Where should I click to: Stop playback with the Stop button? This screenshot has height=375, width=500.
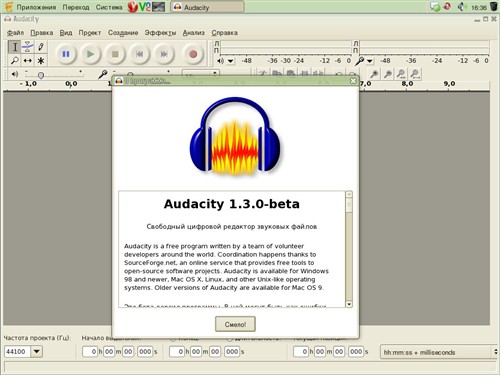pos(115,54)
